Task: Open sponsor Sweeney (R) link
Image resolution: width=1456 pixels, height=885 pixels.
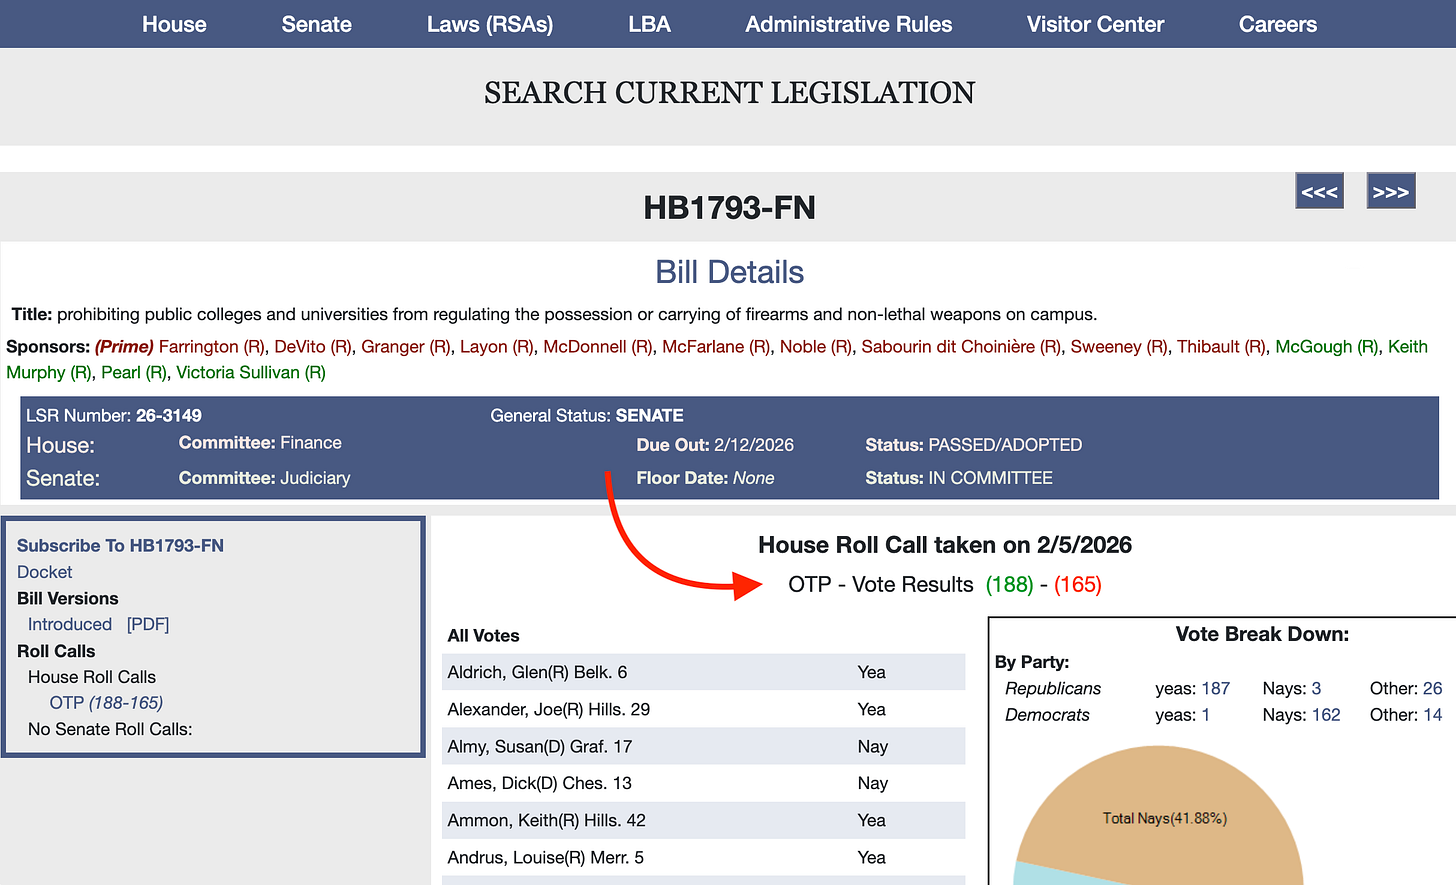Action: [x=1119, y=347]
